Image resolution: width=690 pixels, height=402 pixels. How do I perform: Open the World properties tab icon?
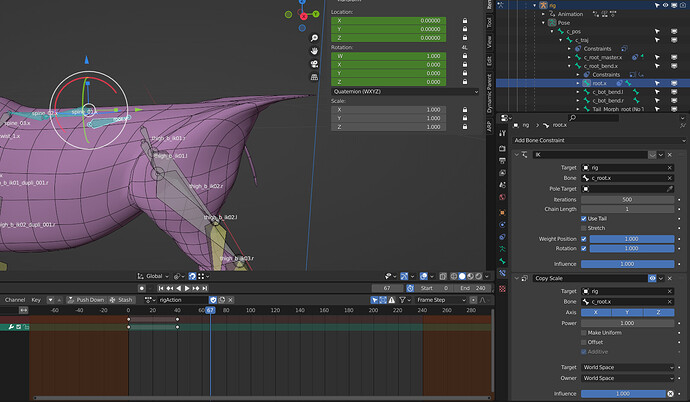tap(502, 197)
